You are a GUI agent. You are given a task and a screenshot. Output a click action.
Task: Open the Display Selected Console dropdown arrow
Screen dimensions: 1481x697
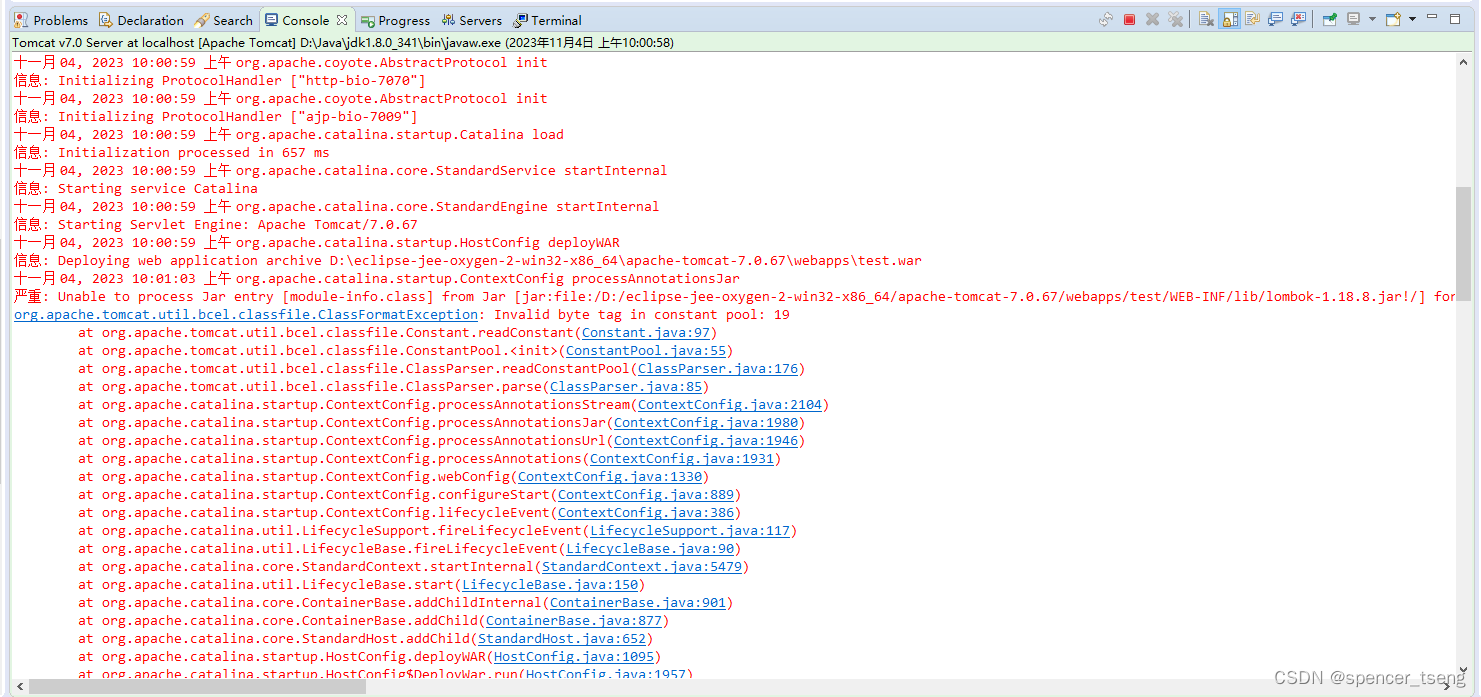click(1371, 19)
